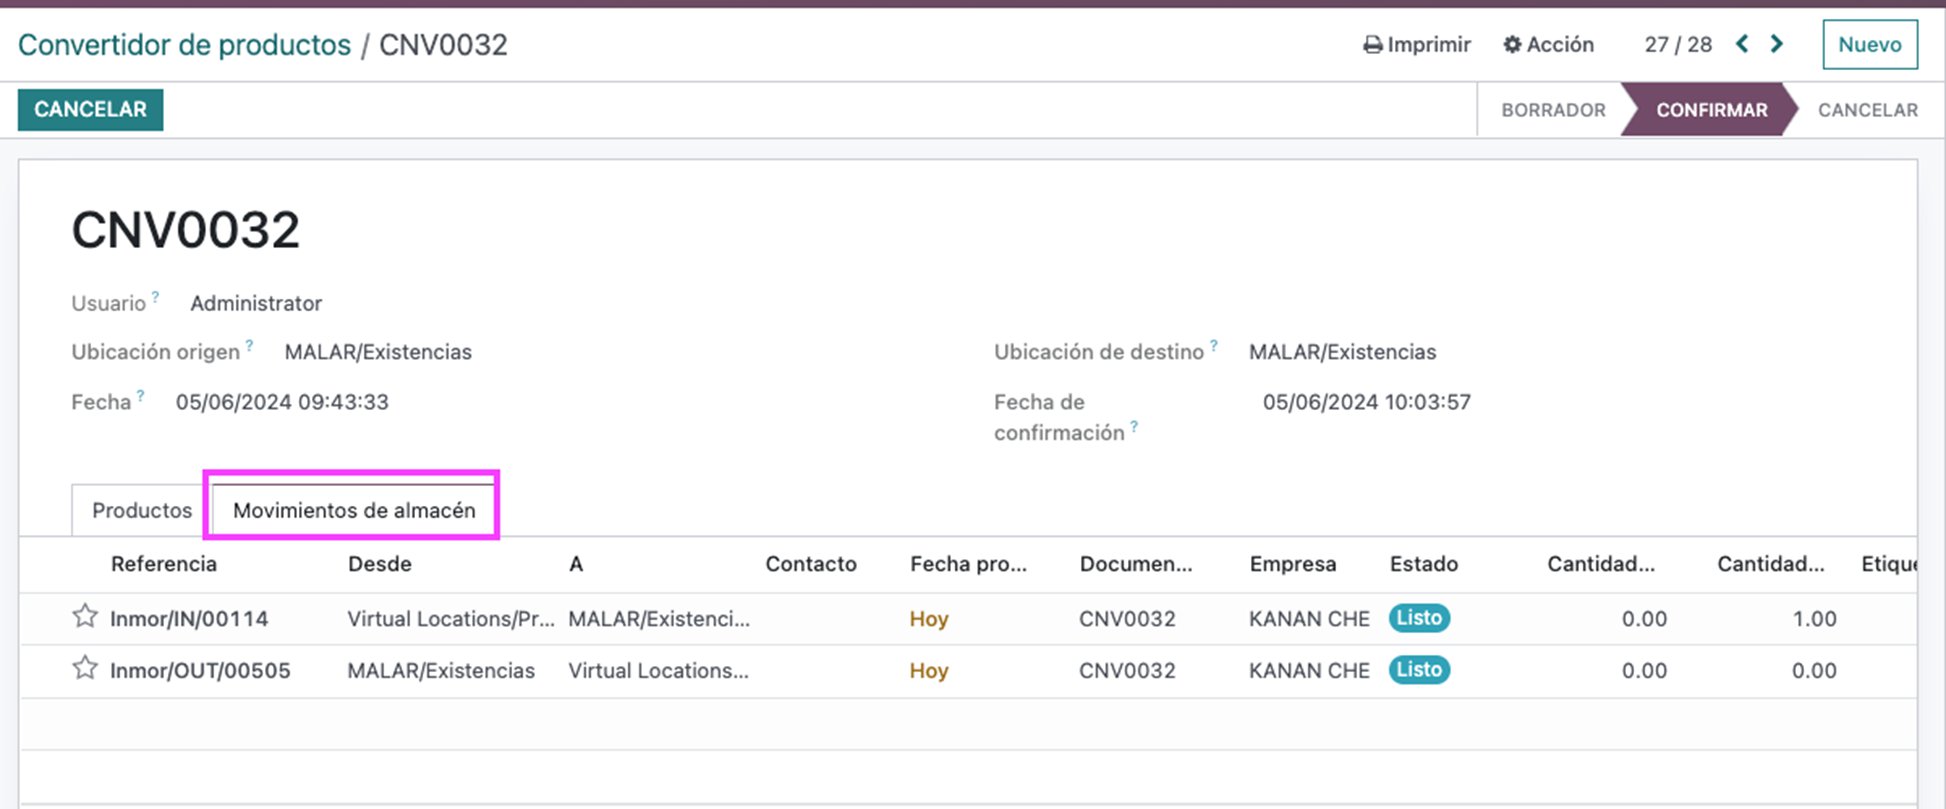Click the green CANCELAR button
This screenshot has width=1946, height=809.
[90, 110]
